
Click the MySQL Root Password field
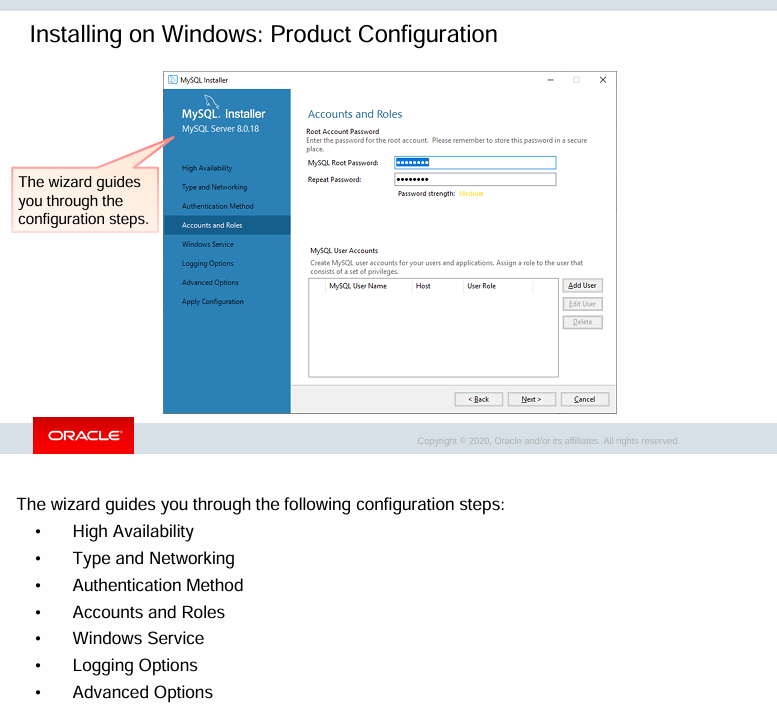[475, 163]
